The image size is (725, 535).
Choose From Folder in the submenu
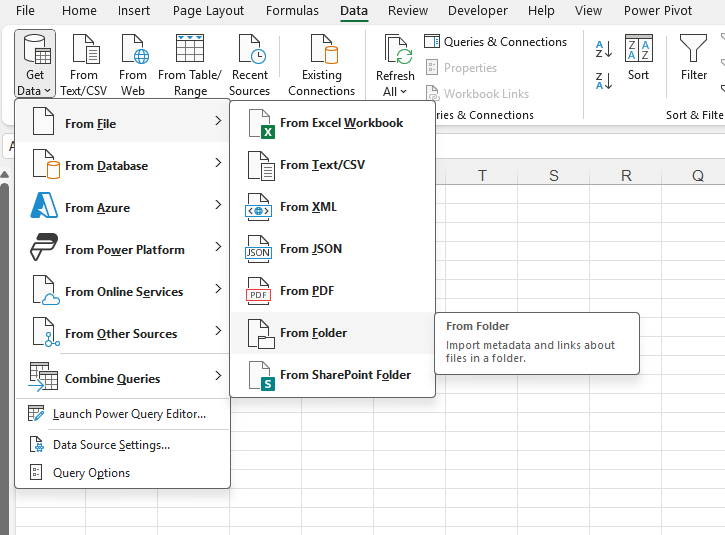[x=332, y=333]
